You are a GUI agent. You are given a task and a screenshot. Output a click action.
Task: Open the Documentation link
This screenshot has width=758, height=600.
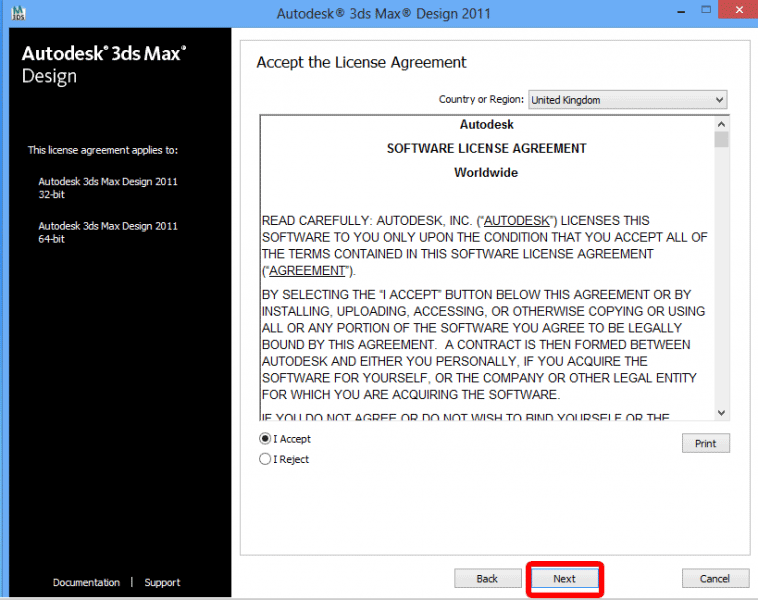(86, 583)
